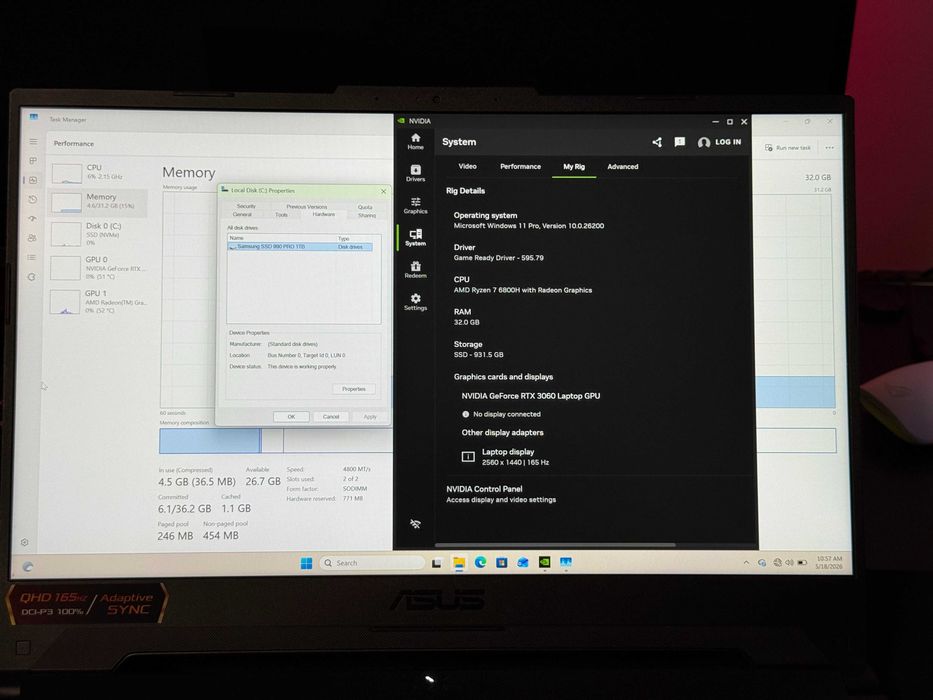Select GPU 1 AMD Radeon item
Image resolution: width=933 pixels, height=700 pixels.
pos(98,302)
